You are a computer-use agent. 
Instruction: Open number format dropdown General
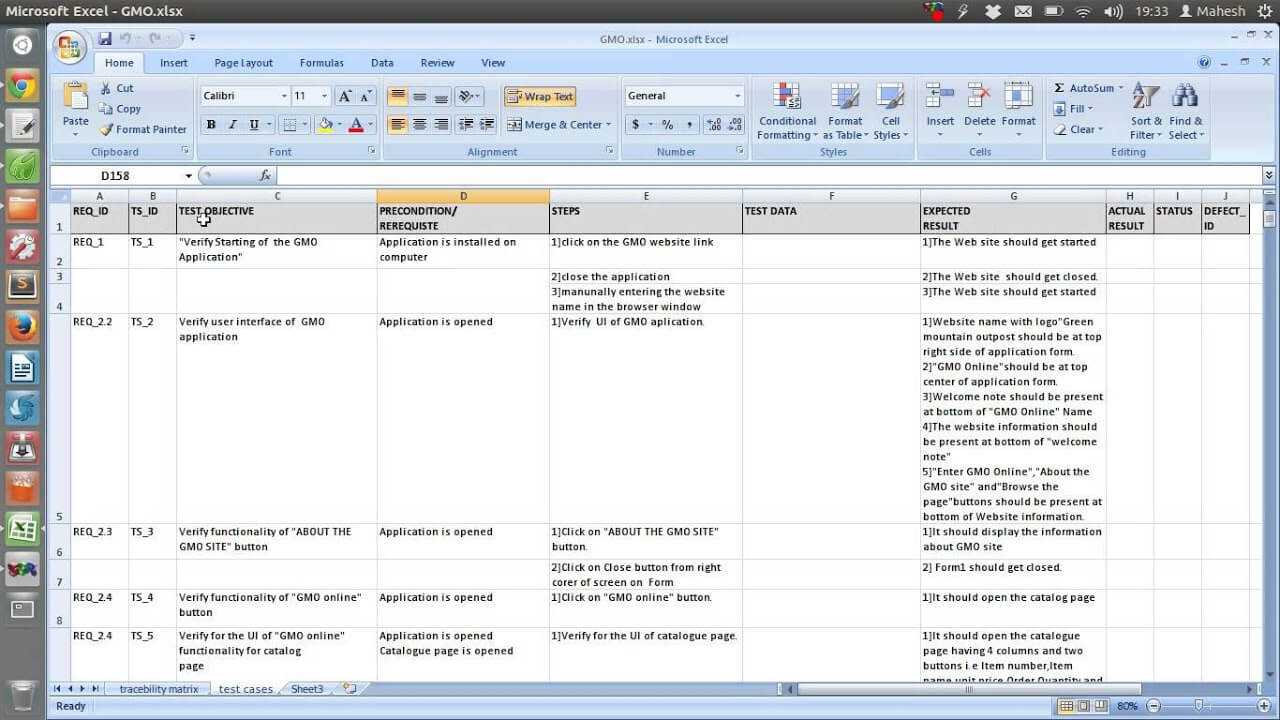738,96
